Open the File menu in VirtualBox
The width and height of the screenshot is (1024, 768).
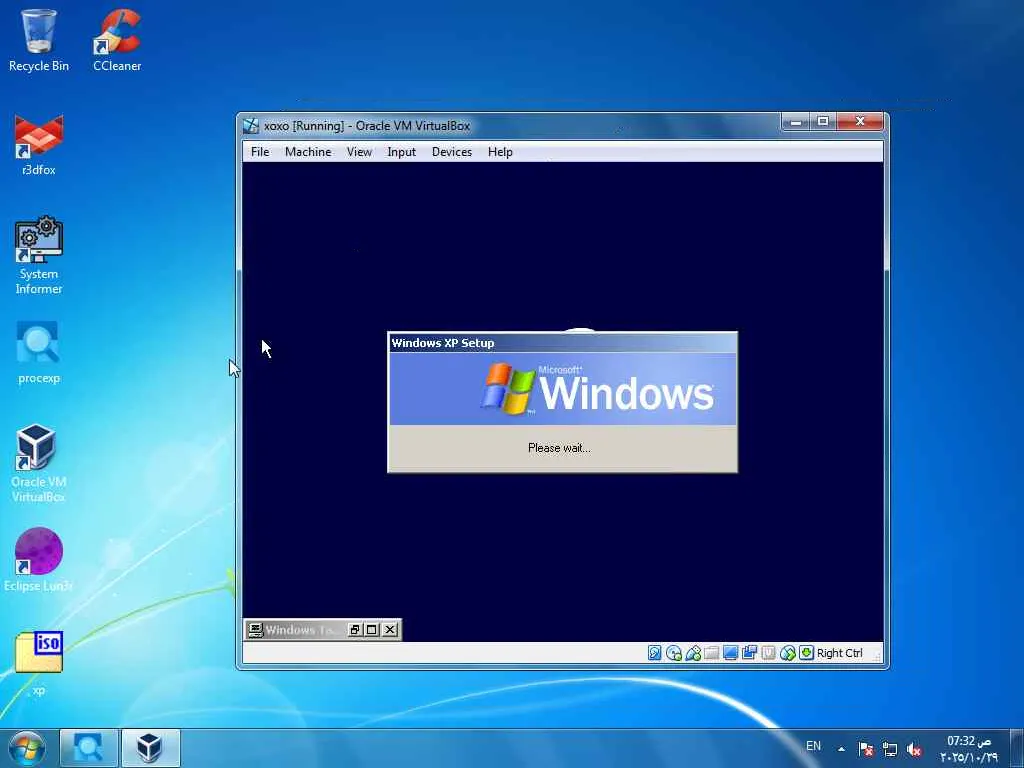[260, 152]
